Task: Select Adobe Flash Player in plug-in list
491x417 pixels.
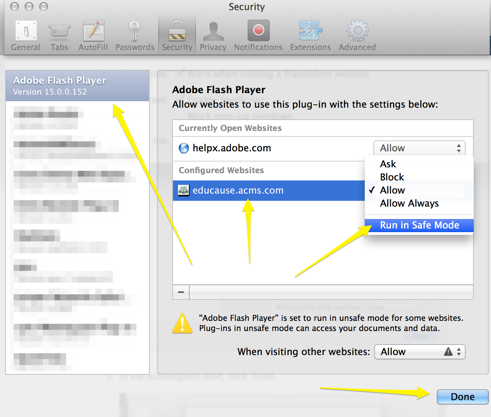Action: [x=77, y=86]
